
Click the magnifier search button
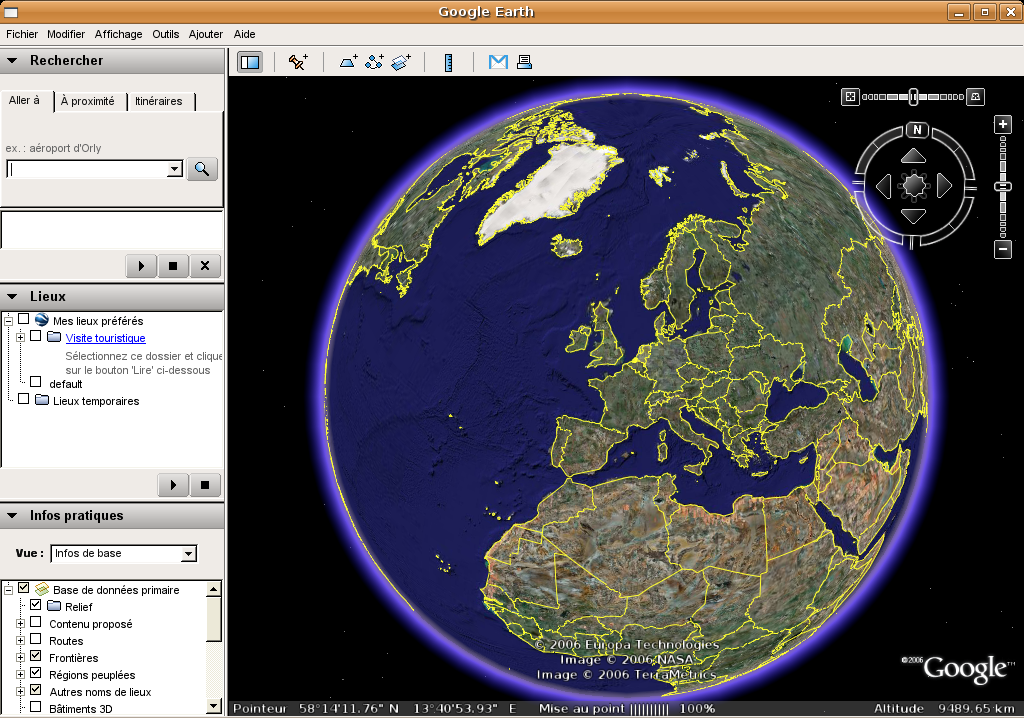202,169
